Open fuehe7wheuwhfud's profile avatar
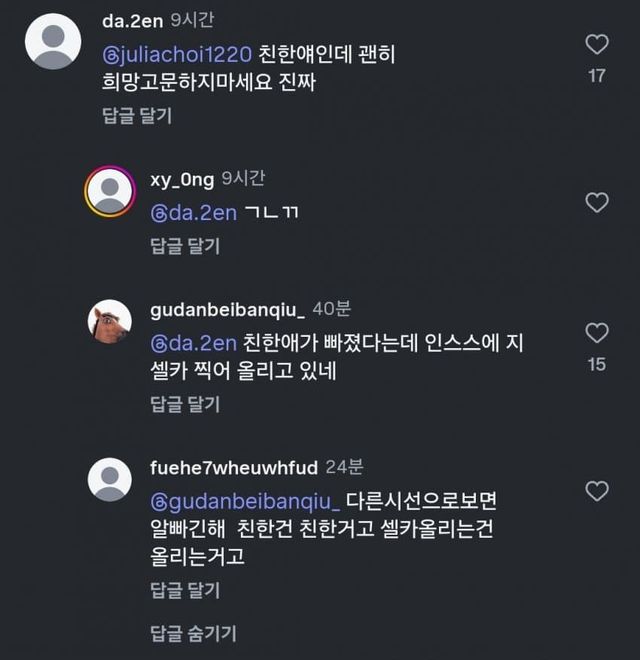 click(110, 479)
